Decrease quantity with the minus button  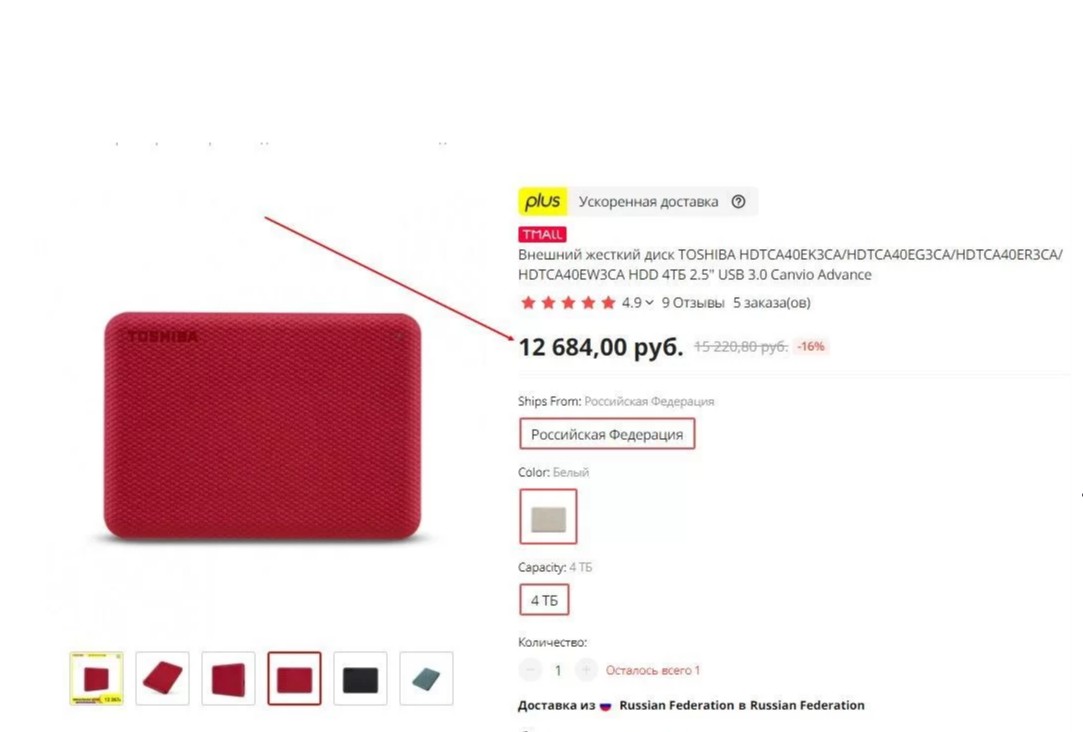[530, 669]
